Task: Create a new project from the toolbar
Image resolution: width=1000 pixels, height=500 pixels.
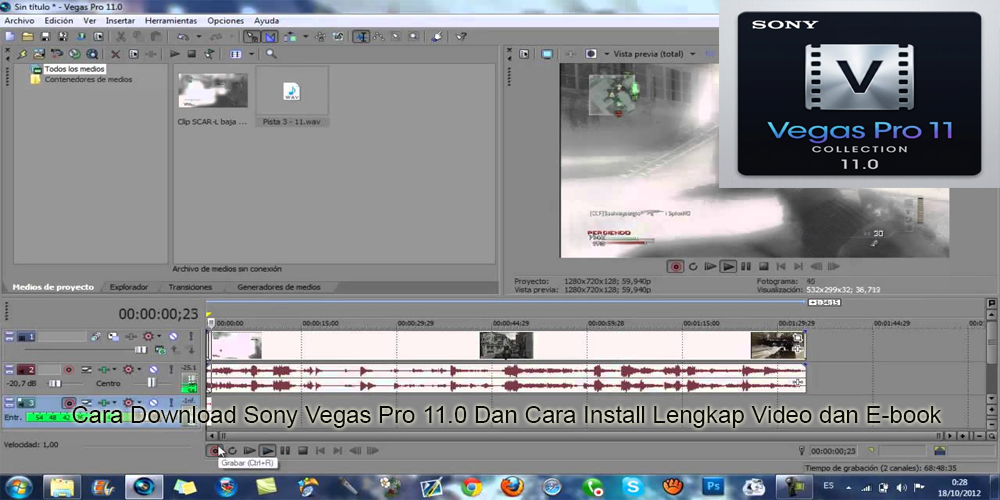Action: [x=10, y=36]
